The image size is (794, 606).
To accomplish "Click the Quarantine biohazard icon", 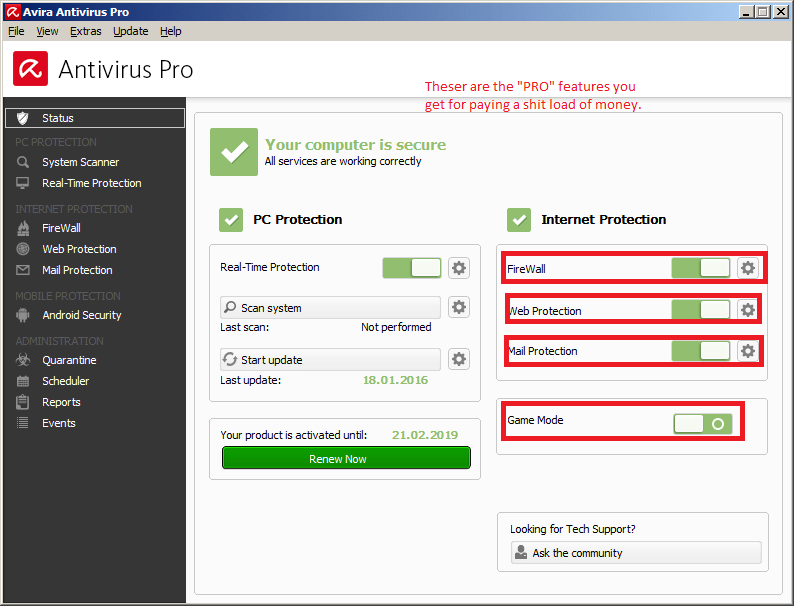I will [x=23, y=360].
